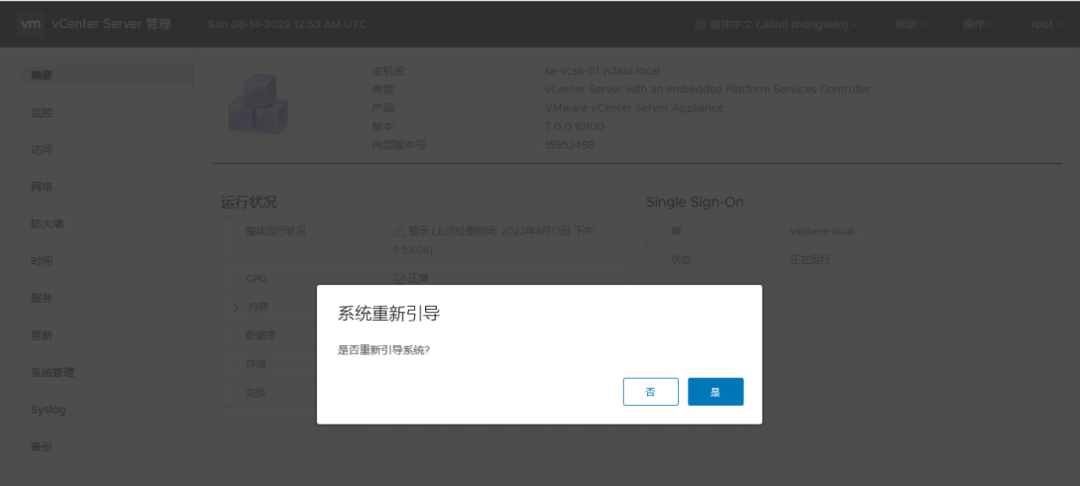The width and height of the screenshot is (1080, 486).
Task: Click the vm logo in header
Action: pyautogui.click(x=30, y=24)
